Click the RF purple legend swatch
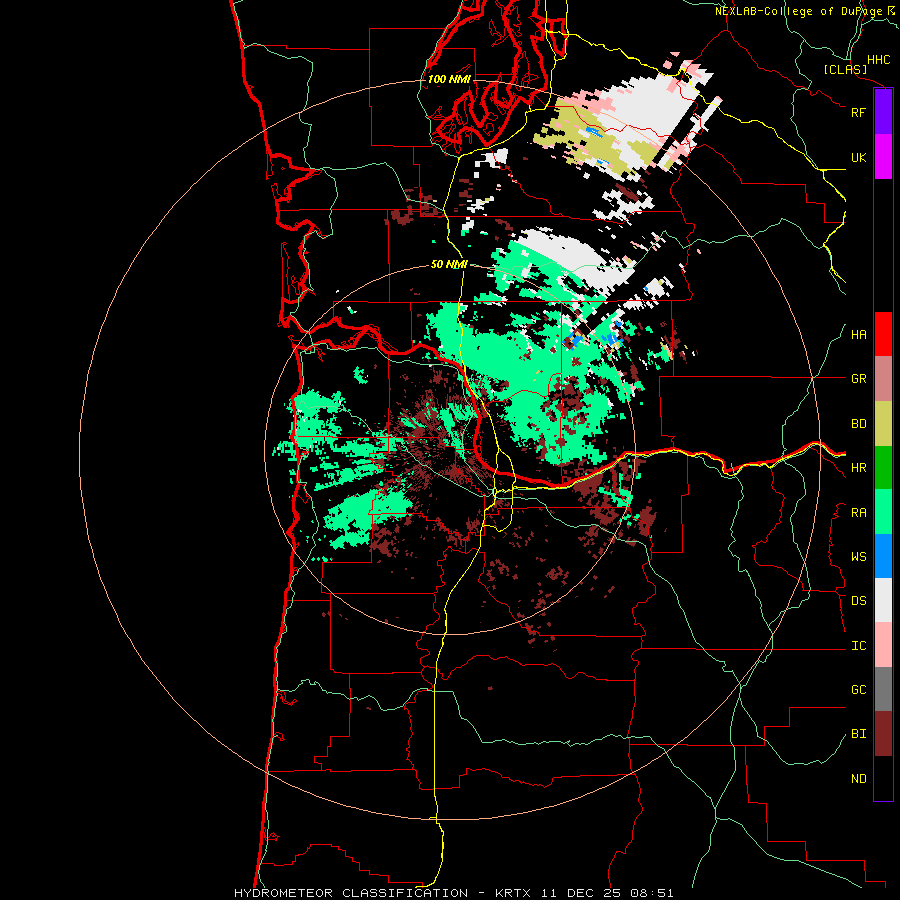Image resolution: width=900 pixels, height=900 pixels. pyautogui.click(x=883, y=112)
